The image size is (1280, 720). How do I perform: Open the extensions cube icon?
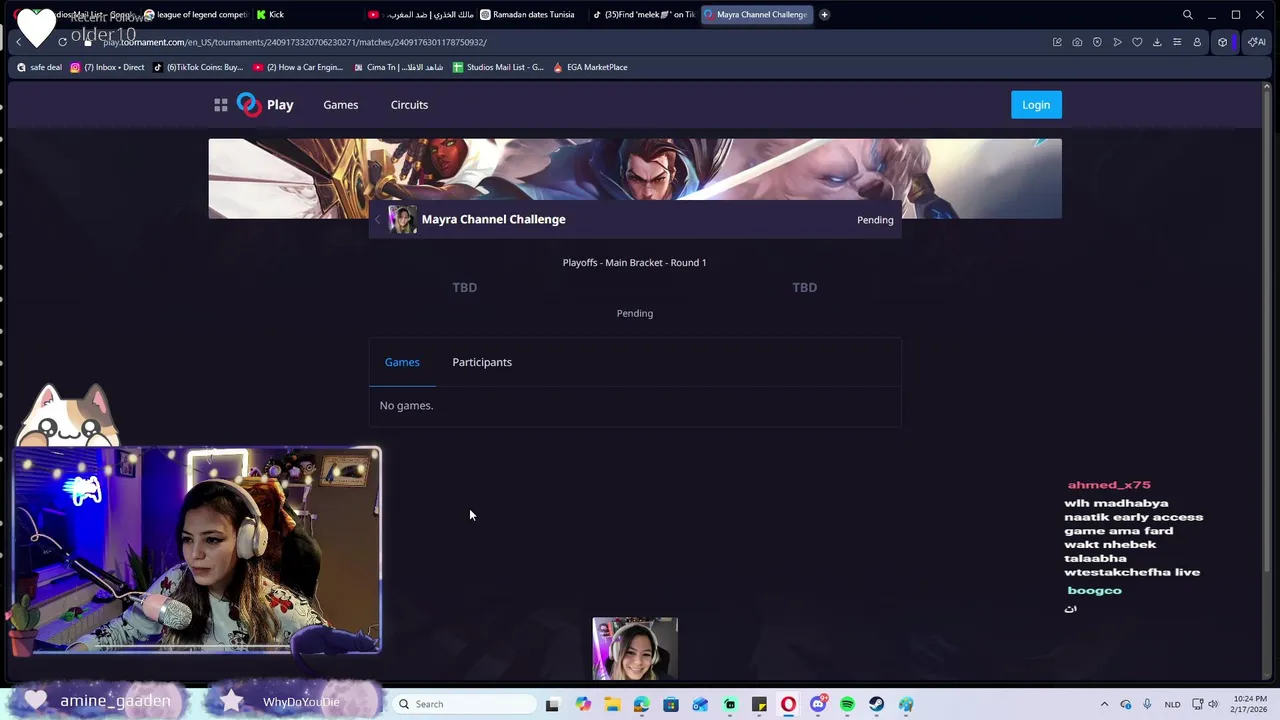1222,42
